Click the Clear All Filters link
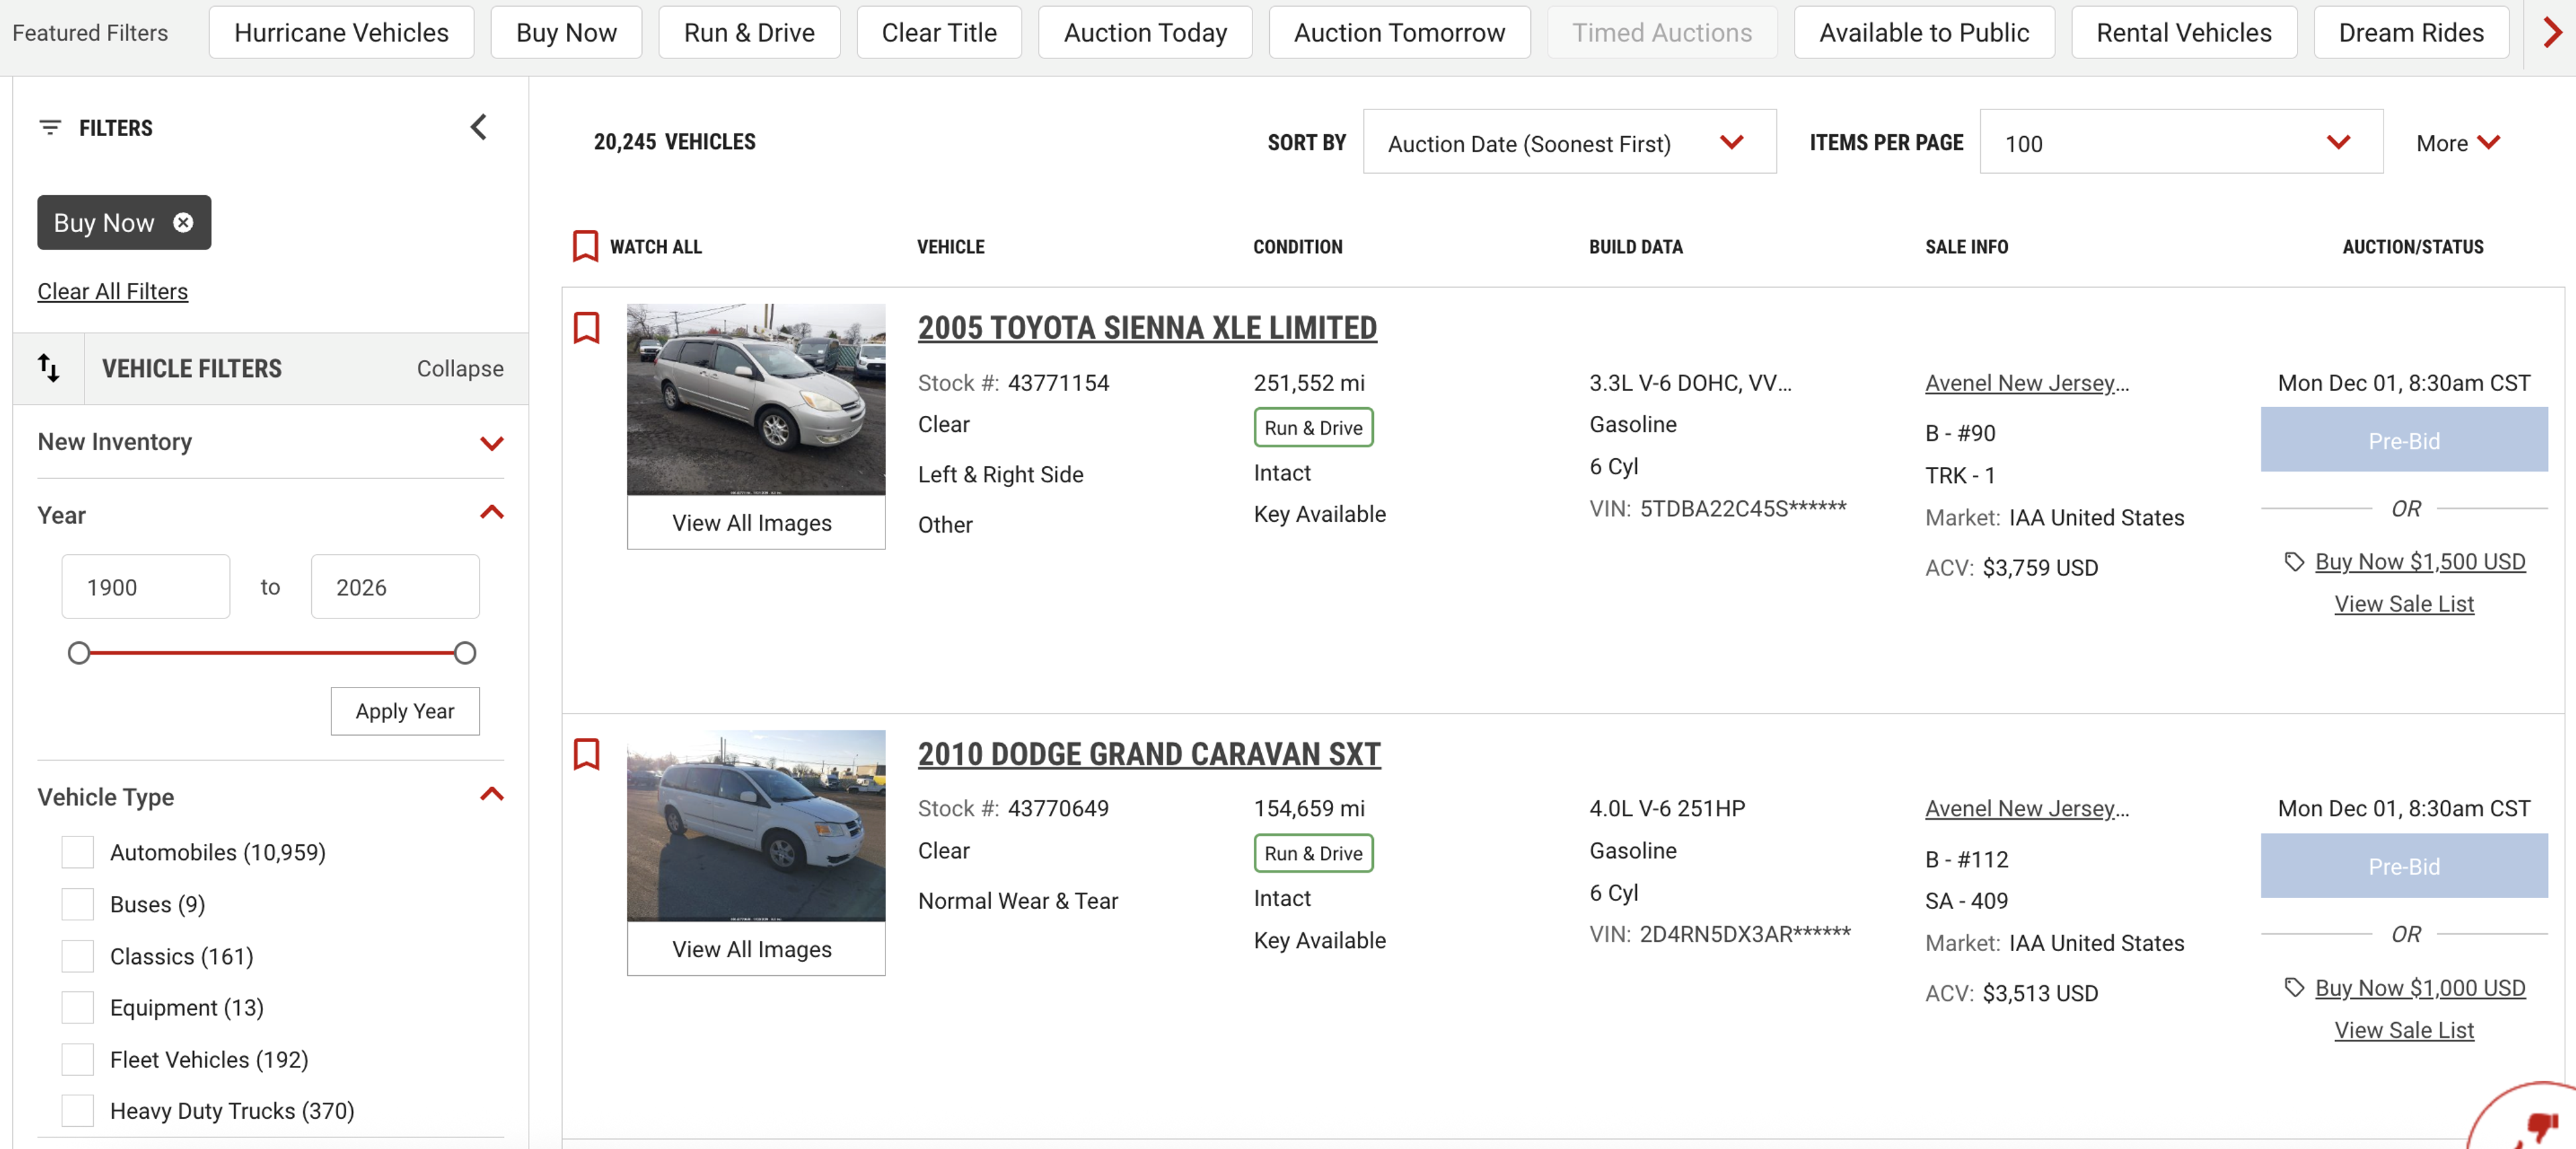This screenshot has height=1149, width=2576. click(113, 291)
